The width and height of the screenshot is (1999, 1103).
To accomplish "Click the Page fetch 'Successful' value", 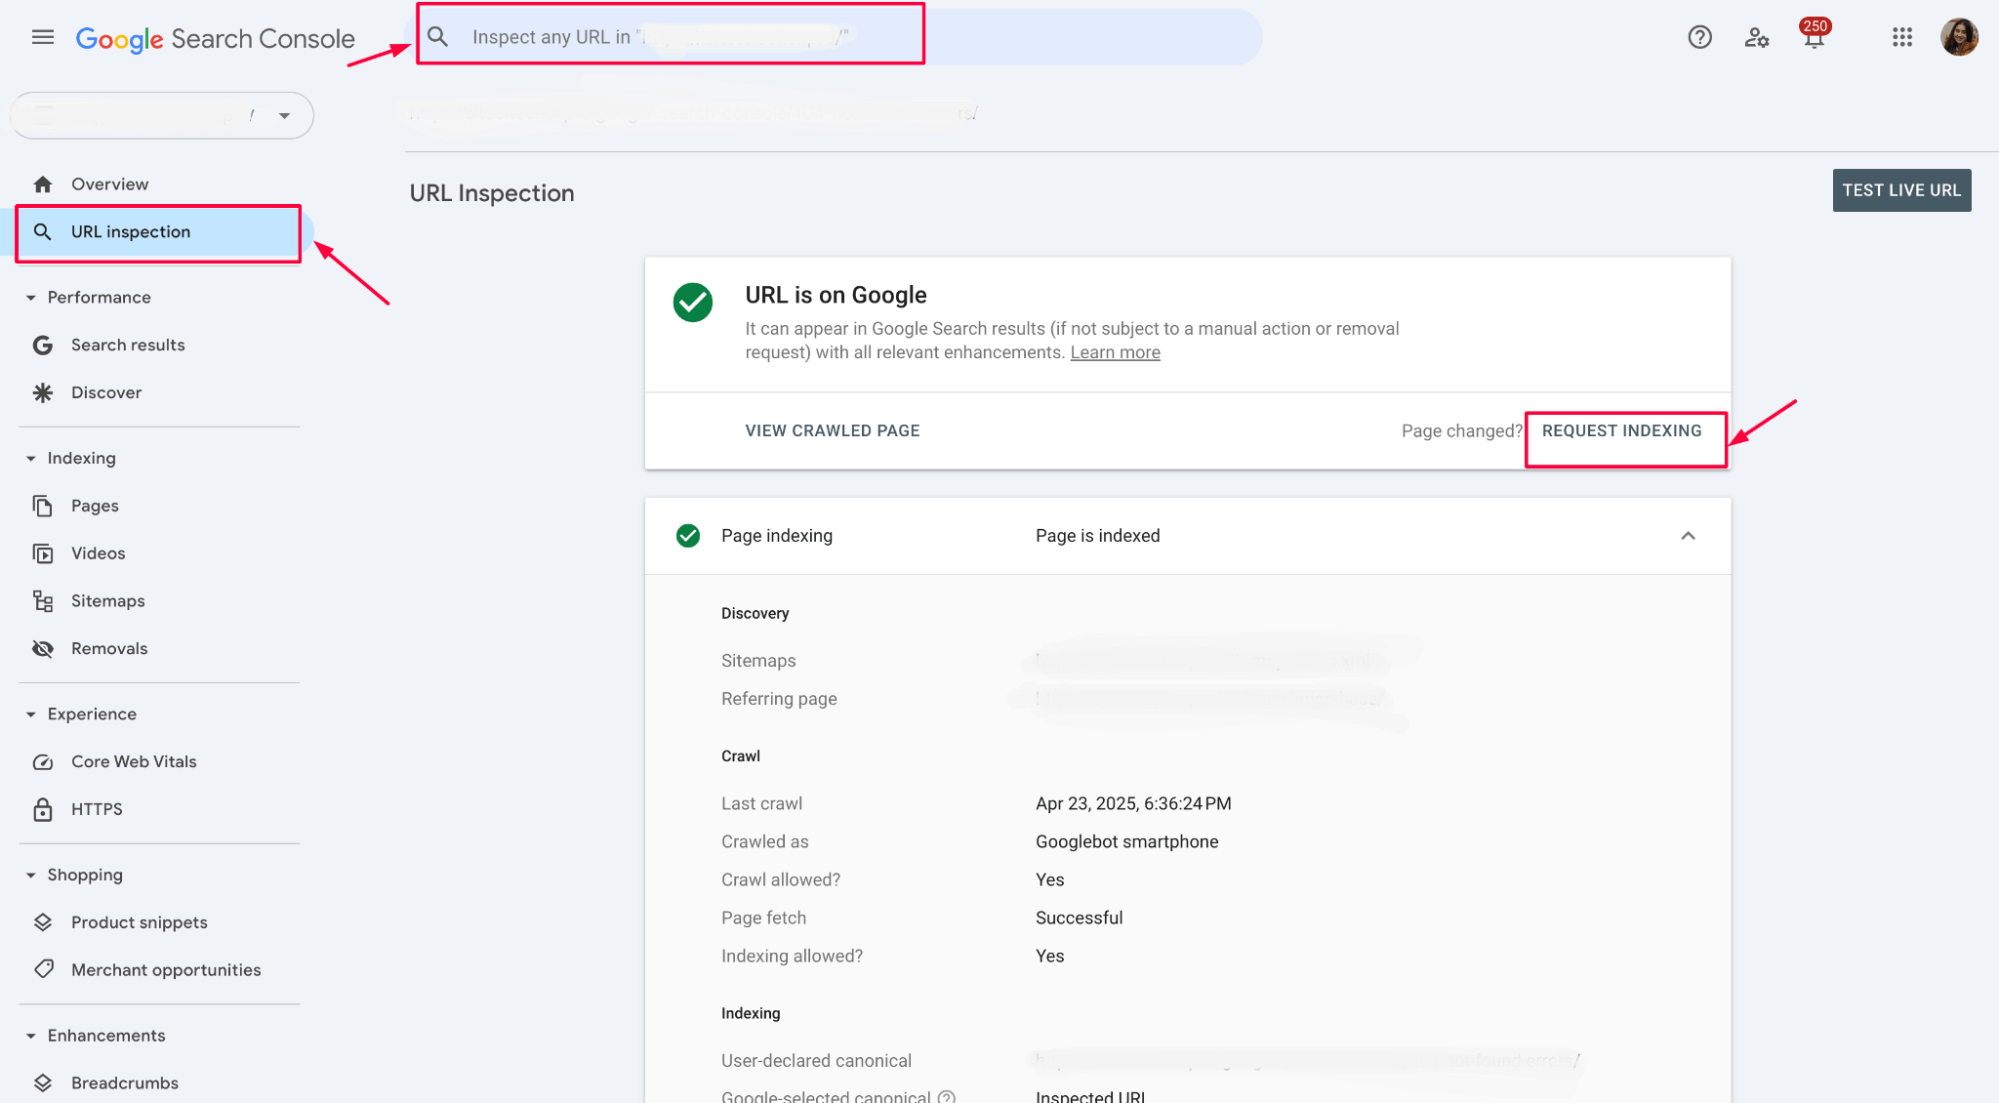I will pos(1078,918).
